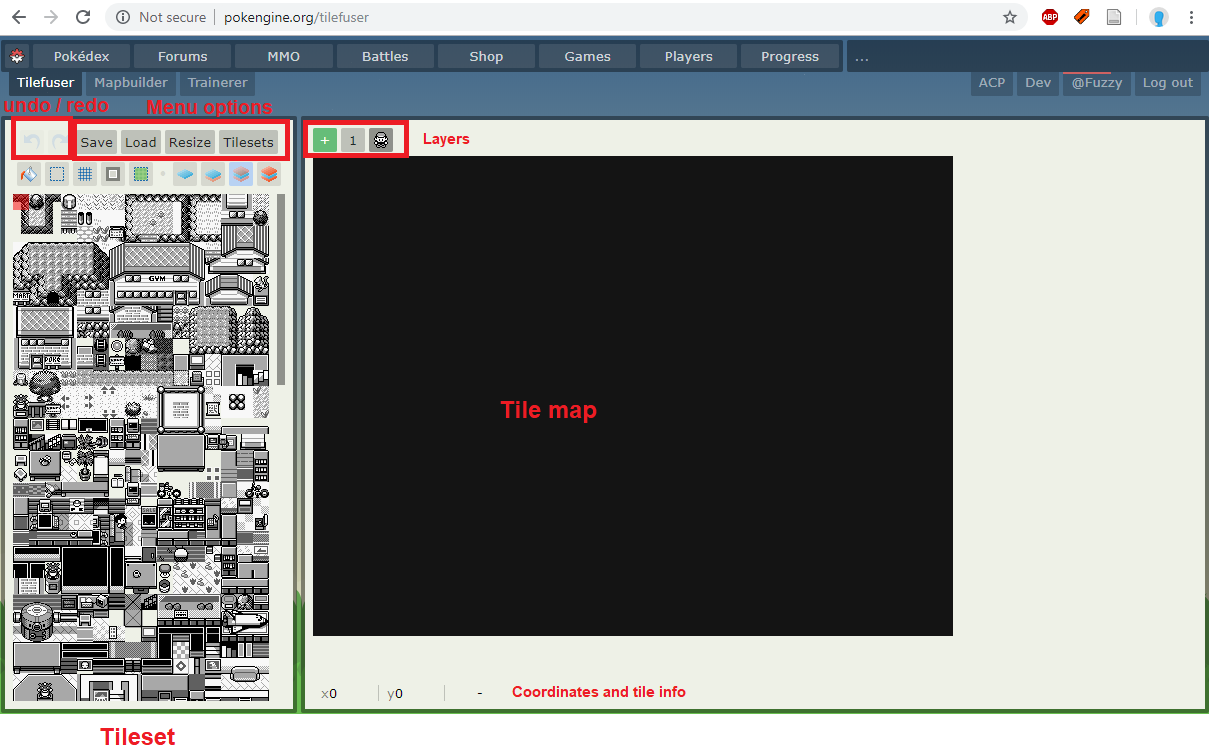Select the dashed rectangle selection tool
The height and width of the screenshot is (755, 1209).
pyautogui.click(x=57, y=174)
